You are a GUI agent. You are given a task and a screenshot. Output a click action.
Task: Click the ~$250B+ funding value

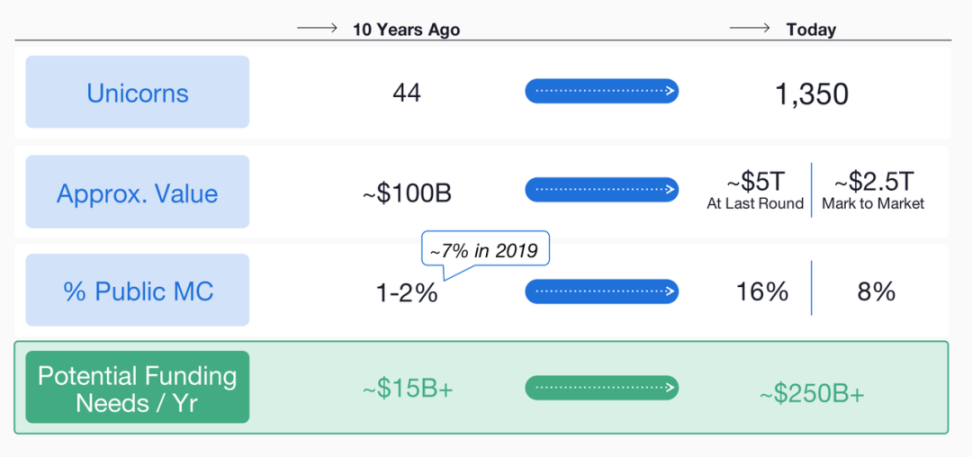(x=811, y=394)
